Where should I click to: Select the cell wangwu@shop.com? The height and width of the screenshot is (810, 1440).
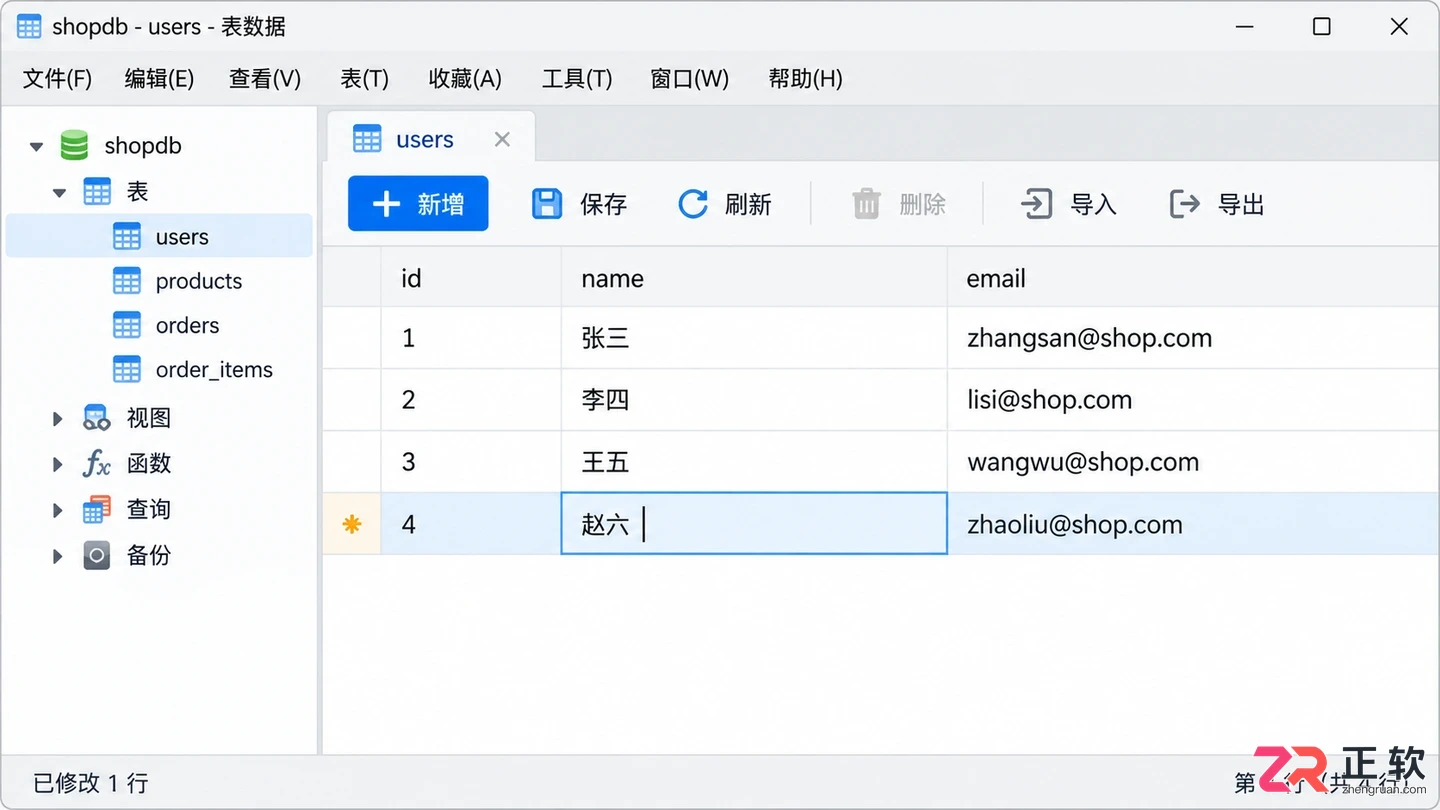click(1193, 462)
